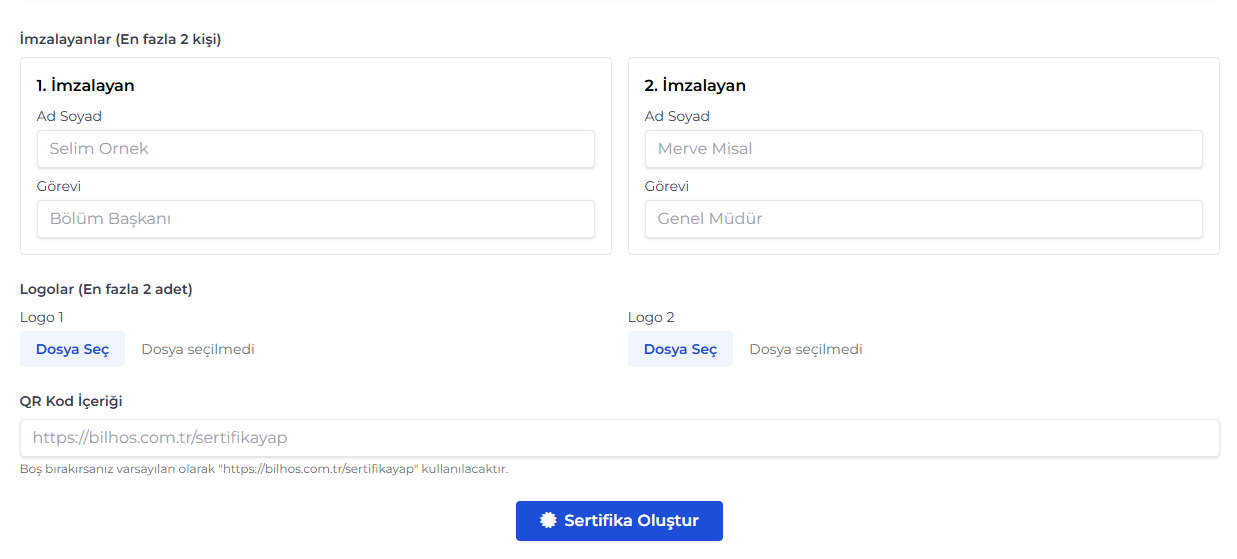
Task: Choose a file for Logo 1
Action: 72,349
